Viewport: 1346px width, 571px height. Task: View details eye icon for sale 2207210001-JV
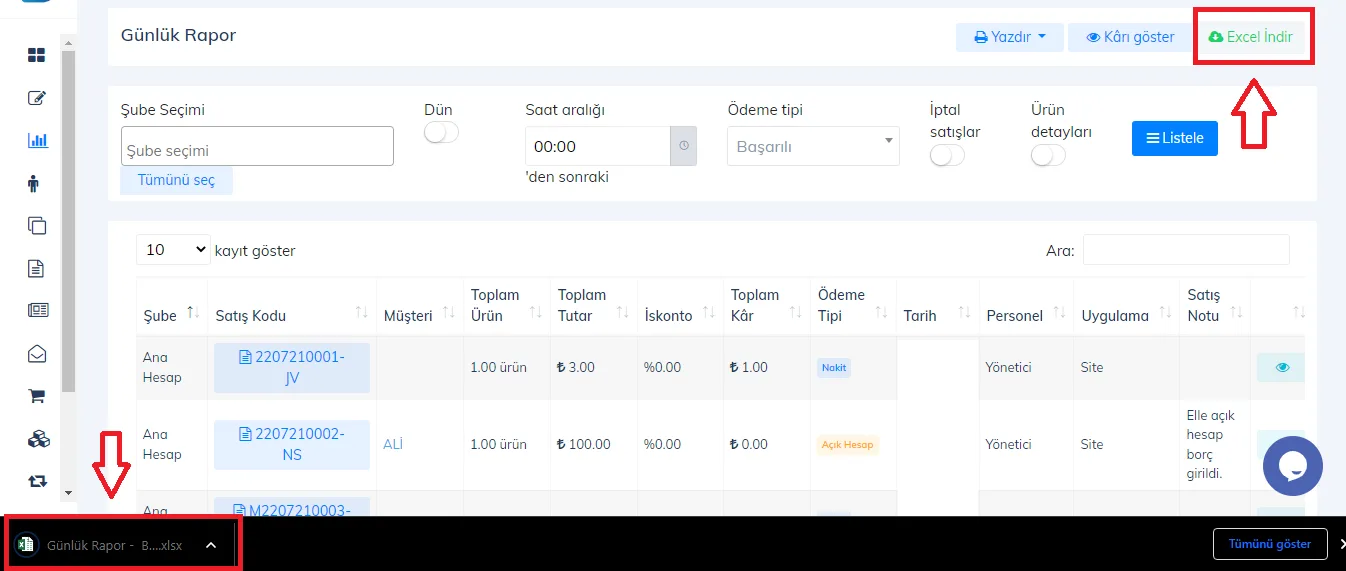(1282, 368)
